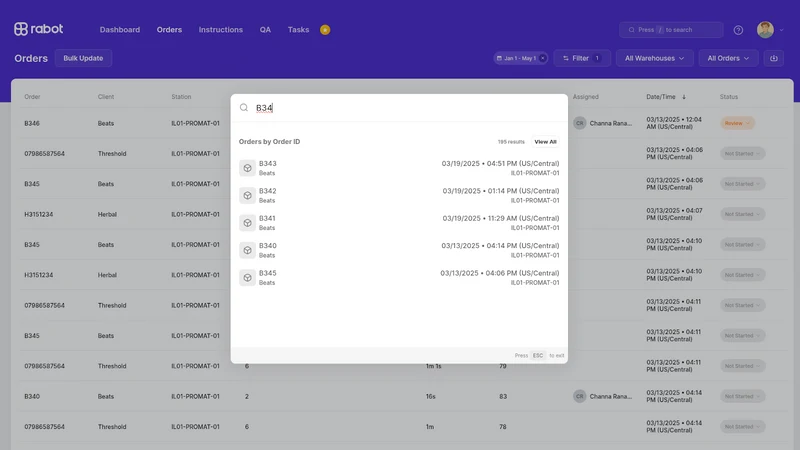This screenshot has width=800, height=450.
Task: Open the Dashboard tab
Action: point(119,30)
